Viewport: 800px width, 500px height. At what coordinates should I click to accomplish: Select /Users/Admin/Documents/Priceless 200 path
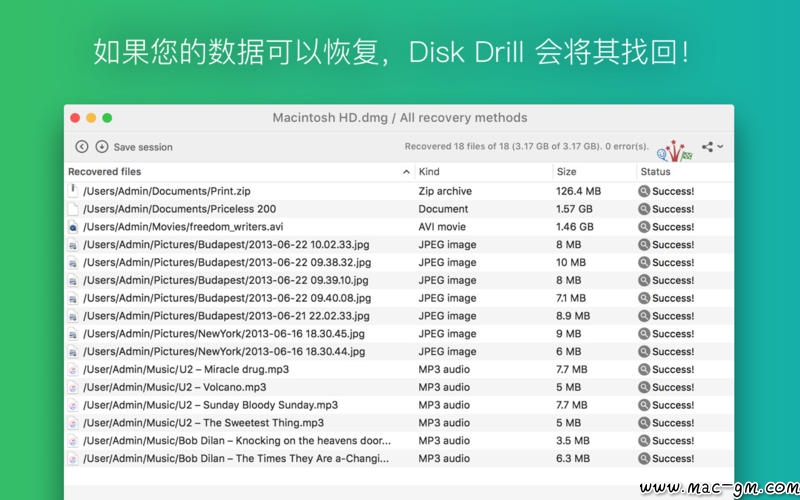point(180,209)
